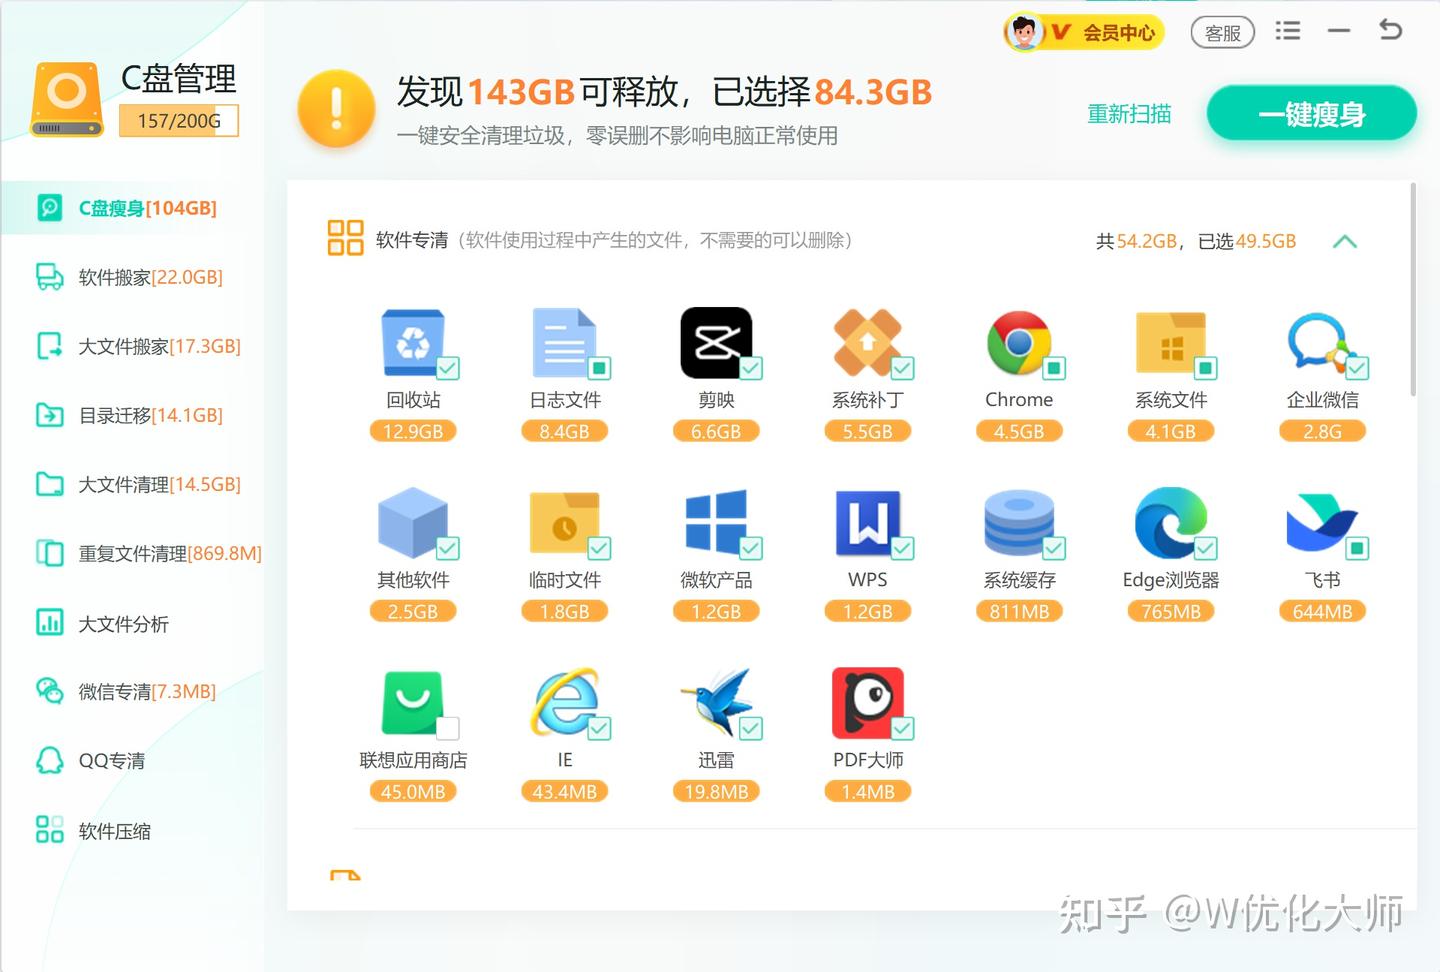Viewport: 1440px width, 972px height.
Task: Click the 共54.2GB total text
Action: coord(1139,241)
